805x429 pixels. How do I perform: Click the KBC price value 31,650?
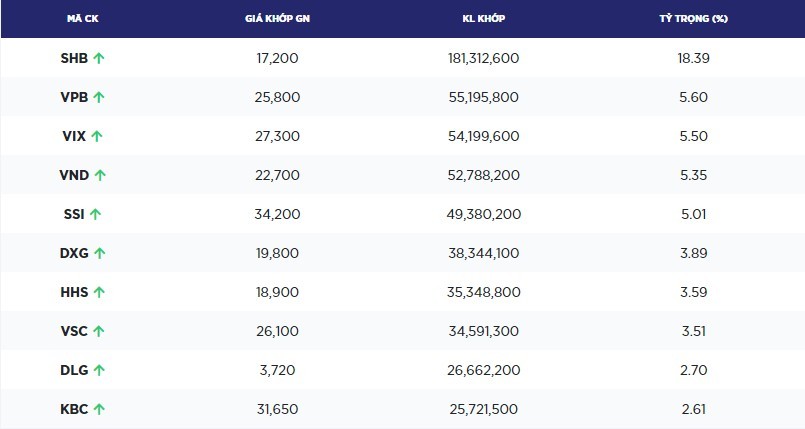277,409
